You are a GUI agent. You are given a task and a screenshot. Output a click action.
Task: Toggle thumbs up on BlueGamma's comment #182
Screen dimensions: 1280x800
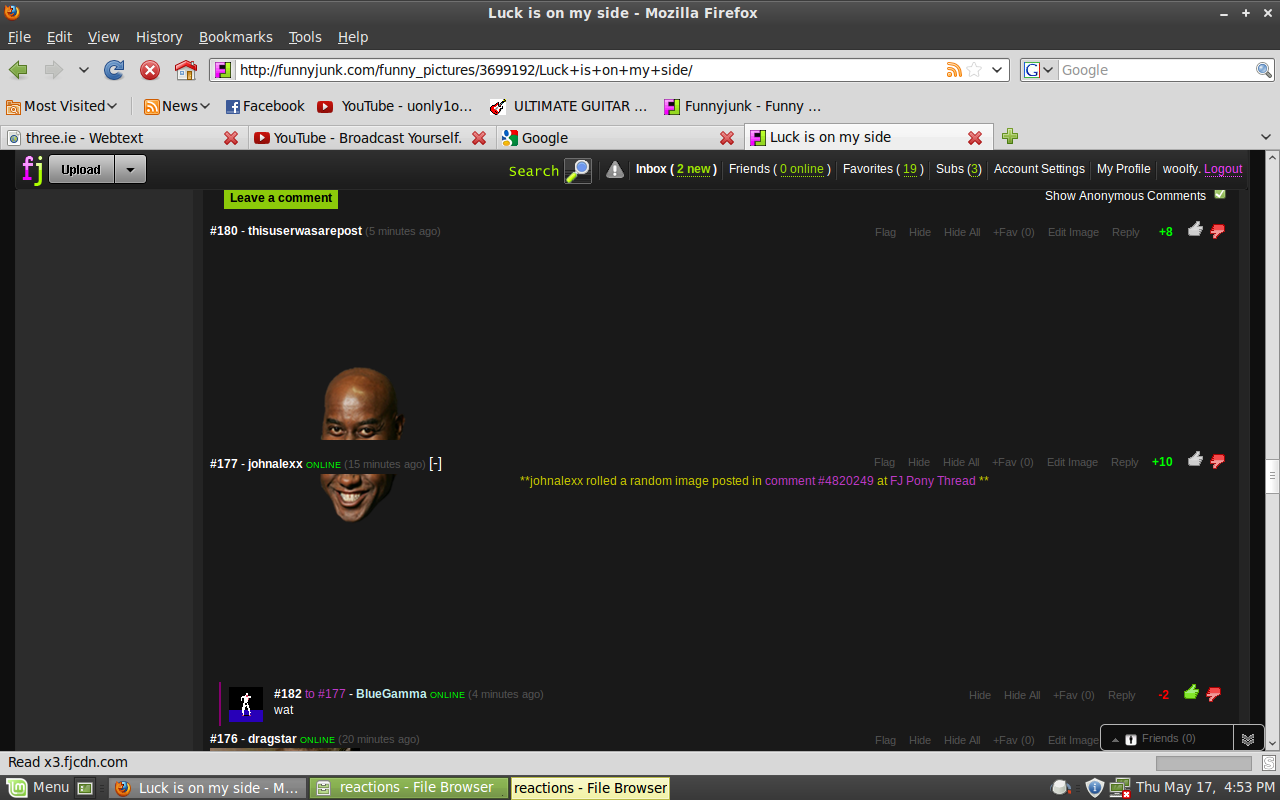(x=1191, y=693)
